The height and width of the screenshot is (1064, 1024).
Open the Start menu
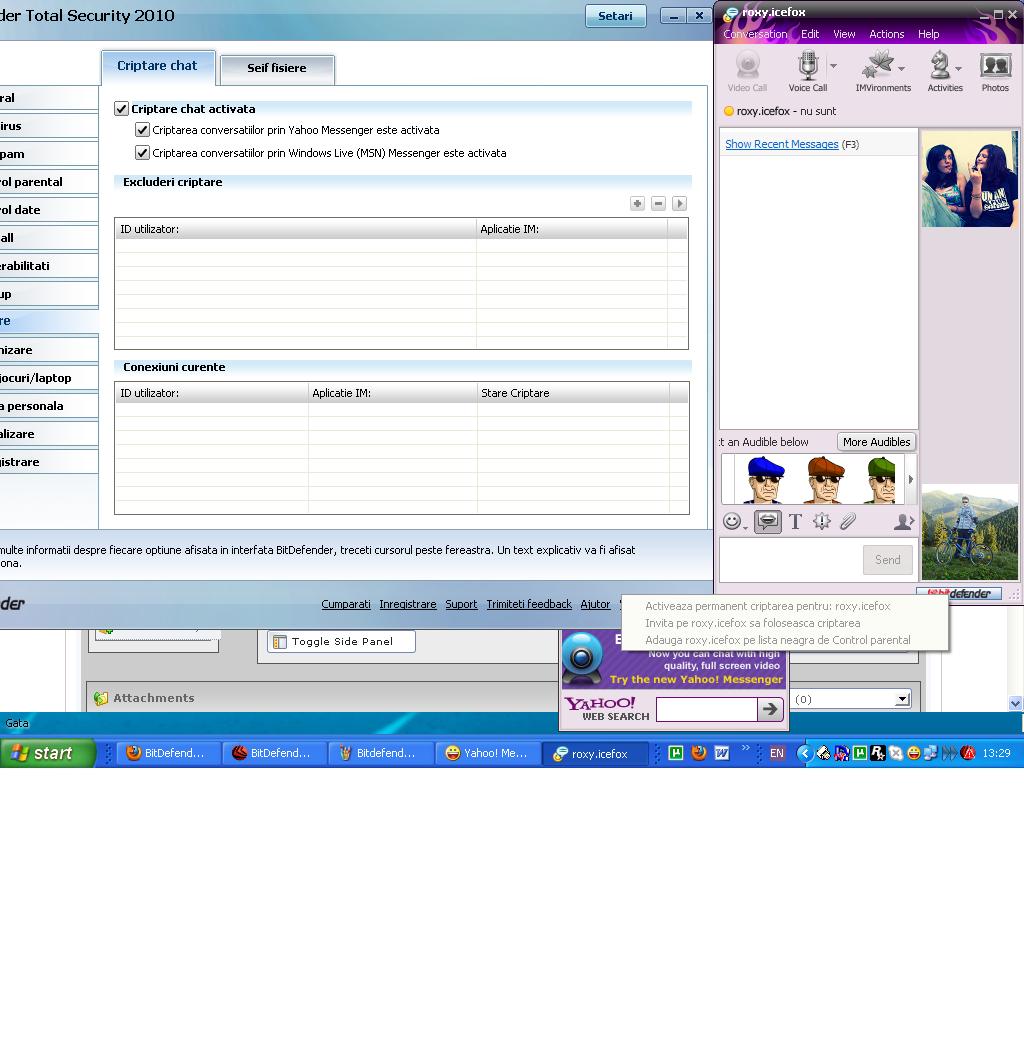pyautogui.click(x=47, y=753)
